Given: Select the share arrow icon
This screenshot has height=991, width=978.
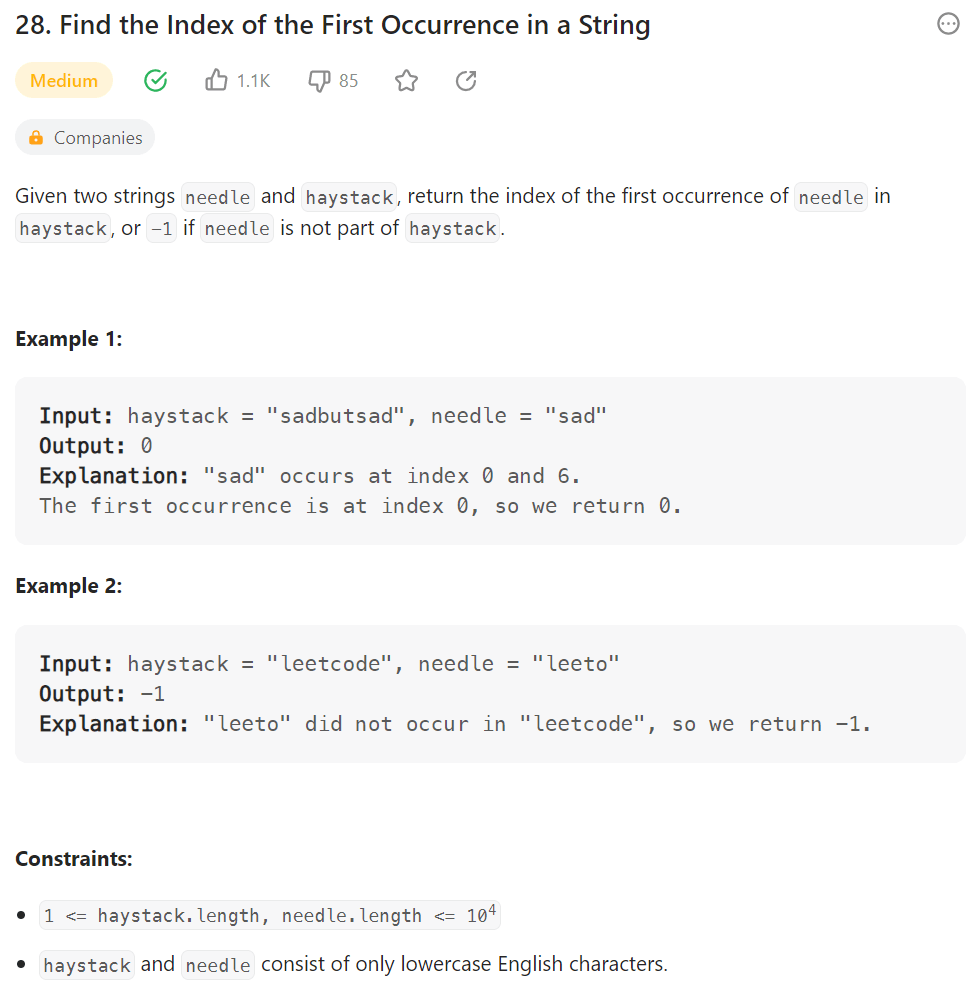Looking at the screenshot, I should (465, 80).
